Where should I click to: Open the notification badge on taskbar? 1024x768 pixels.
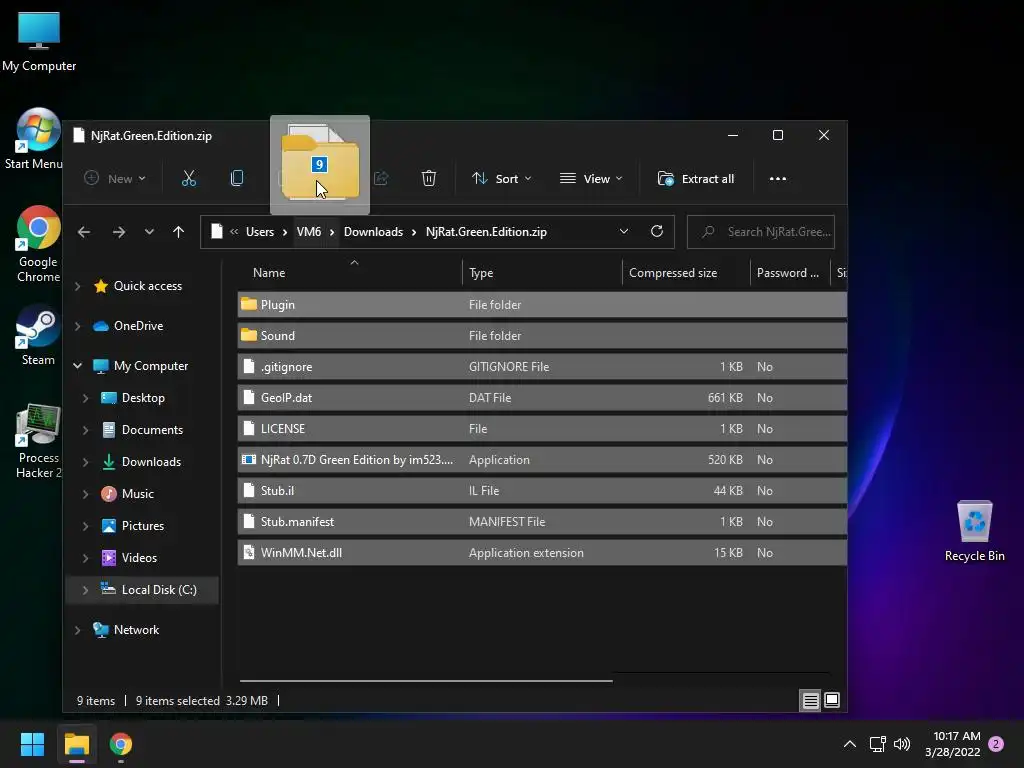[996, 744]
